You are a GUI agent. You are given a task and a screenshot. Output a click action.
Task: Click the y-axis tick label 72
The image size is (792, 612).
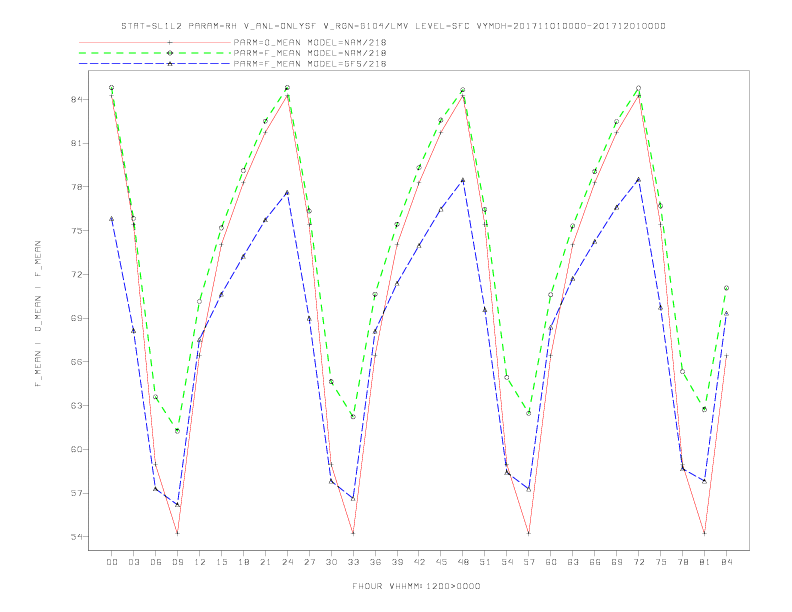coord(76,275)
